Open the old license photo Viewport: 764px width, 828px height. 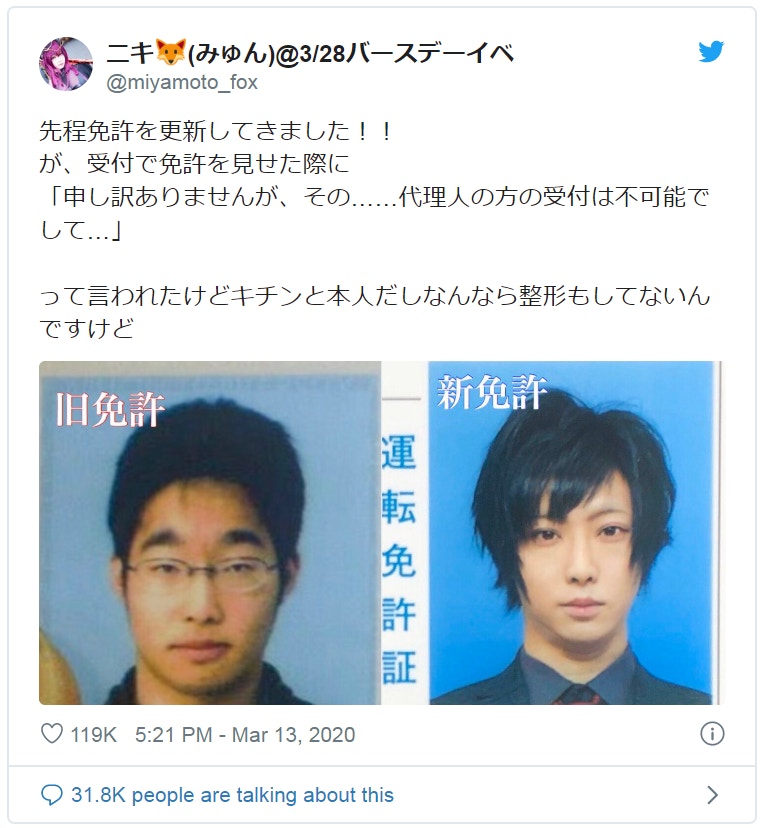210,533
